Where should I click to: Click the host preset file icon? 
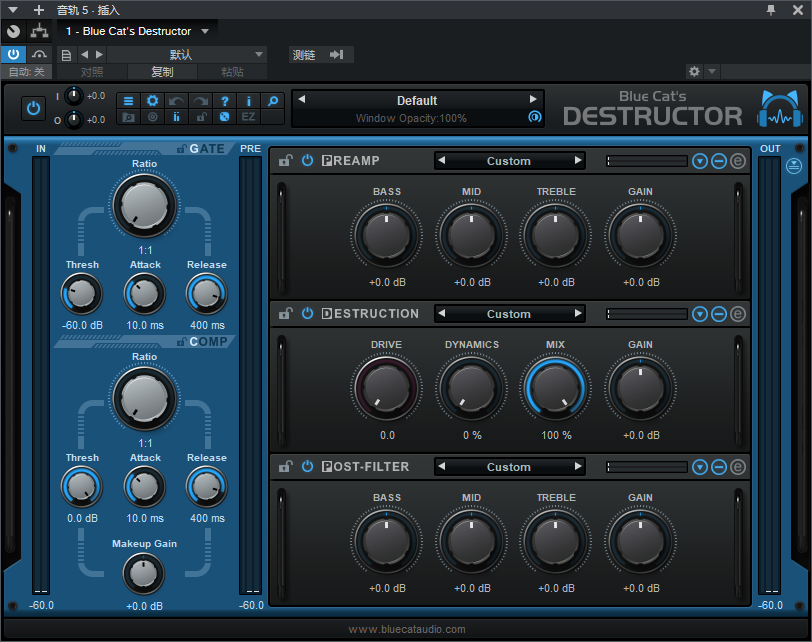66,55
